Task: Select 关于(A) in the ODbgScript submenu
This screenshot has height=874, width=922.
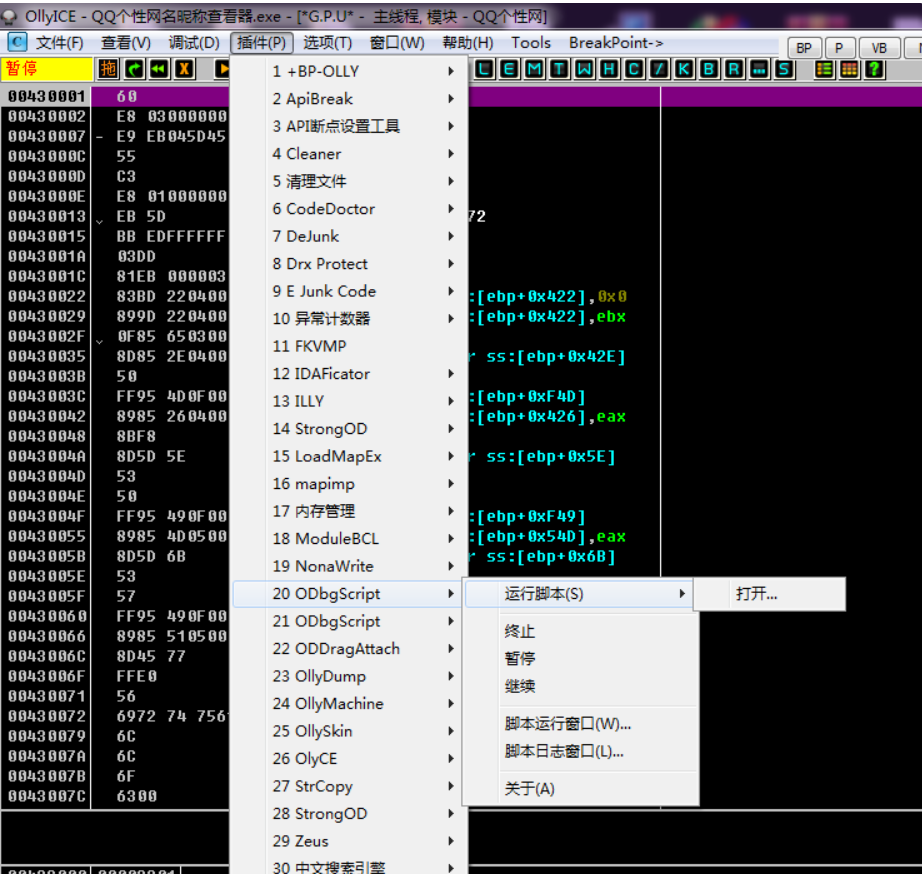Action: [530, 789]
